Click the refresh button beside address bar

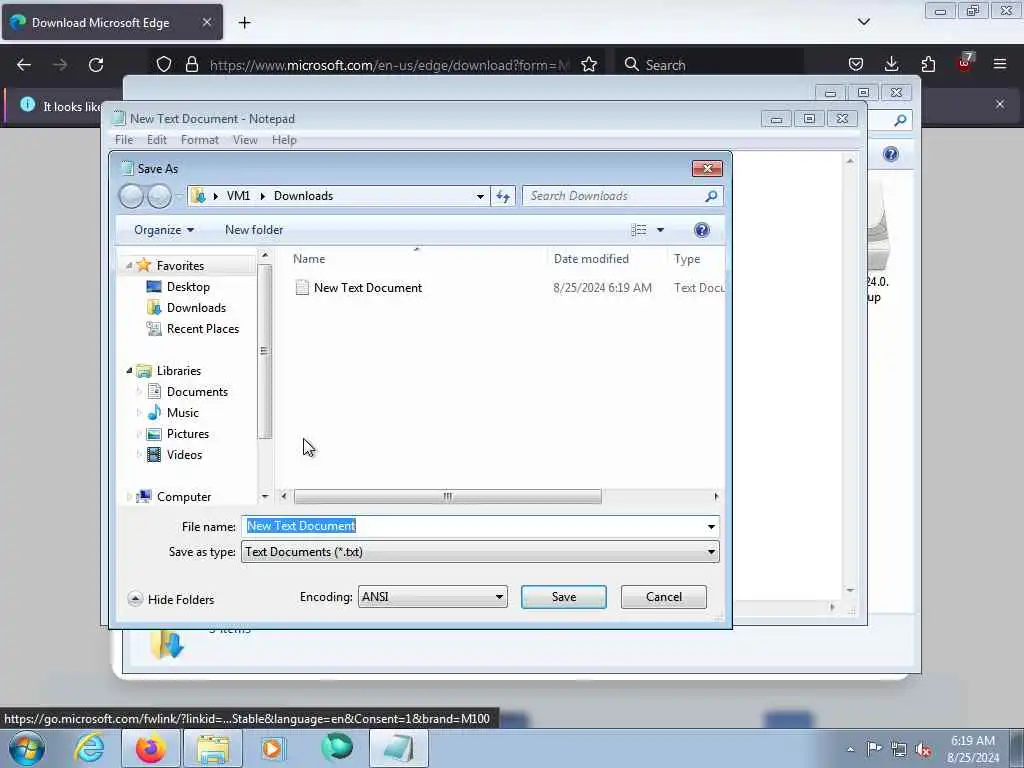point(503,196)
